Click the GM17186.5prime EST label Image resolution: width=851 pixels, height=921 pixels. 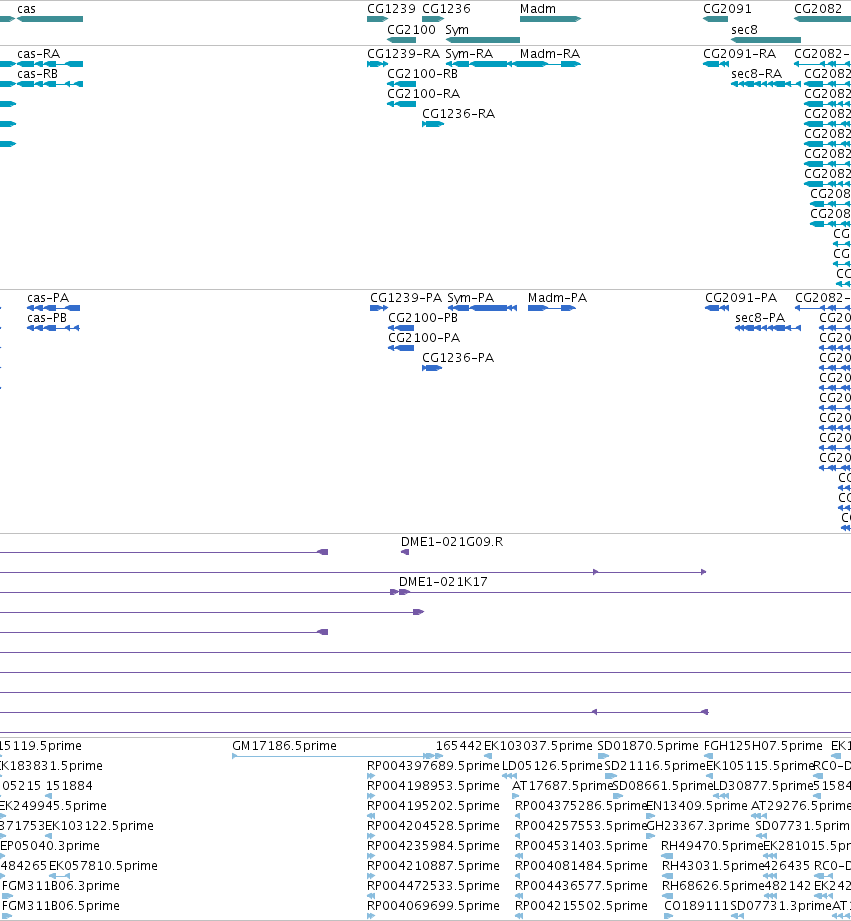tap(284, 746)
